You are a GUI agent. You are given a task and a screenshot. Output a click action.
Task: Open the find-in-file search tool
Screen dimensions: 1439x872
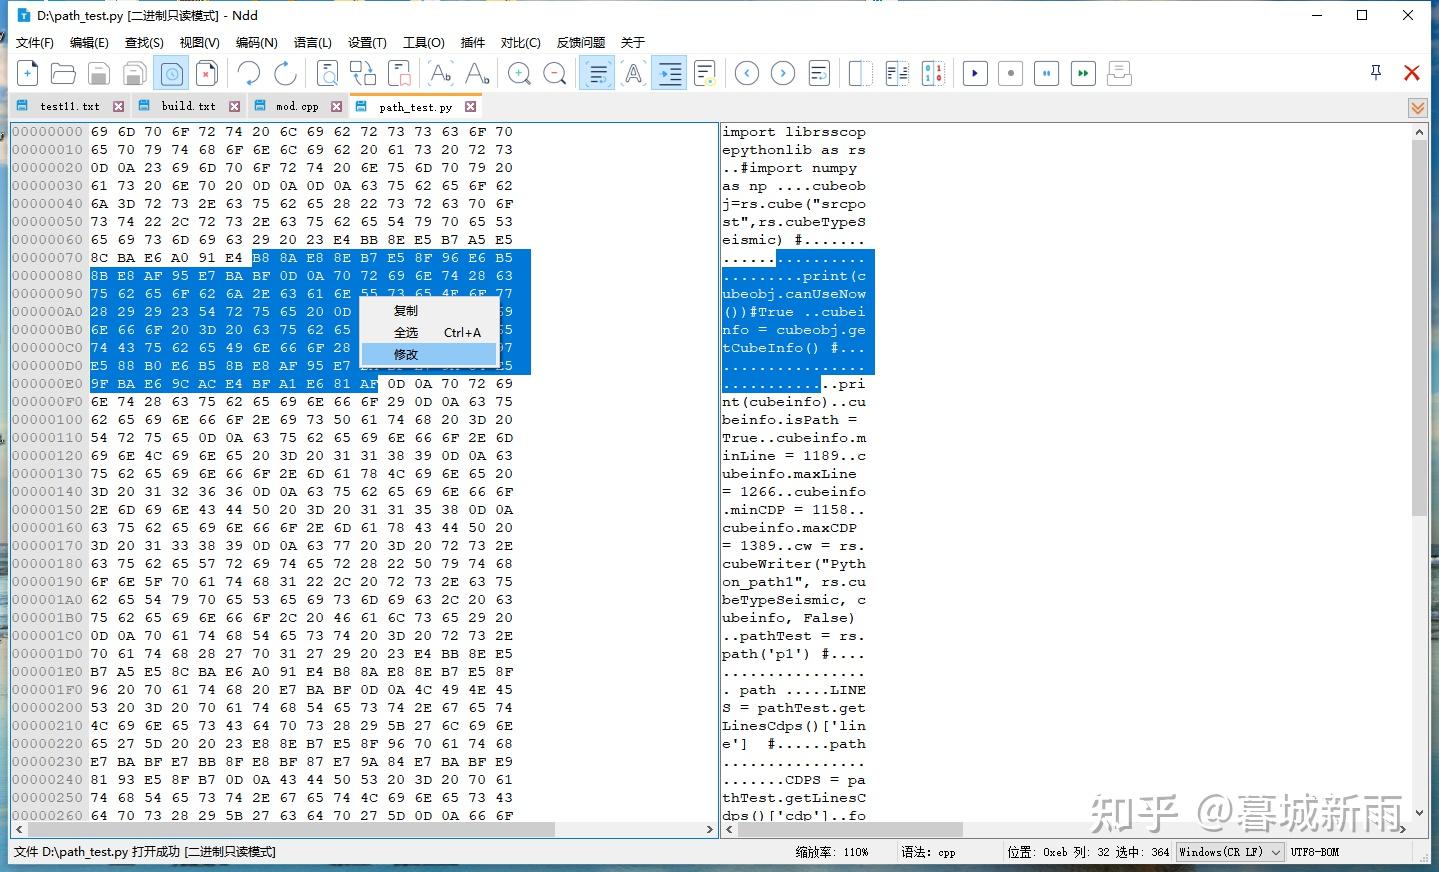pos(327,73)
